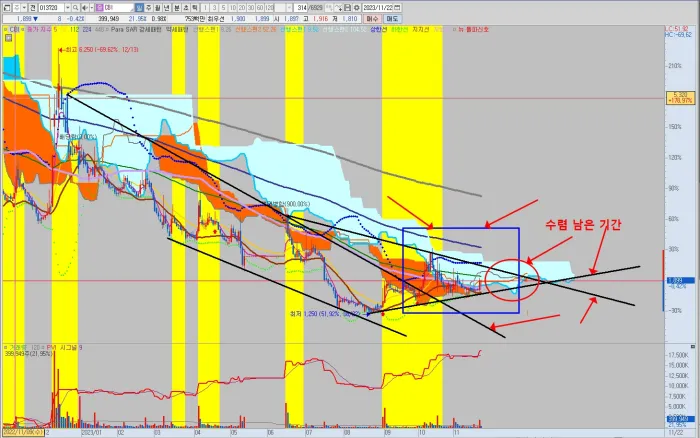Click the 전 button before stock code

(33, 8)
